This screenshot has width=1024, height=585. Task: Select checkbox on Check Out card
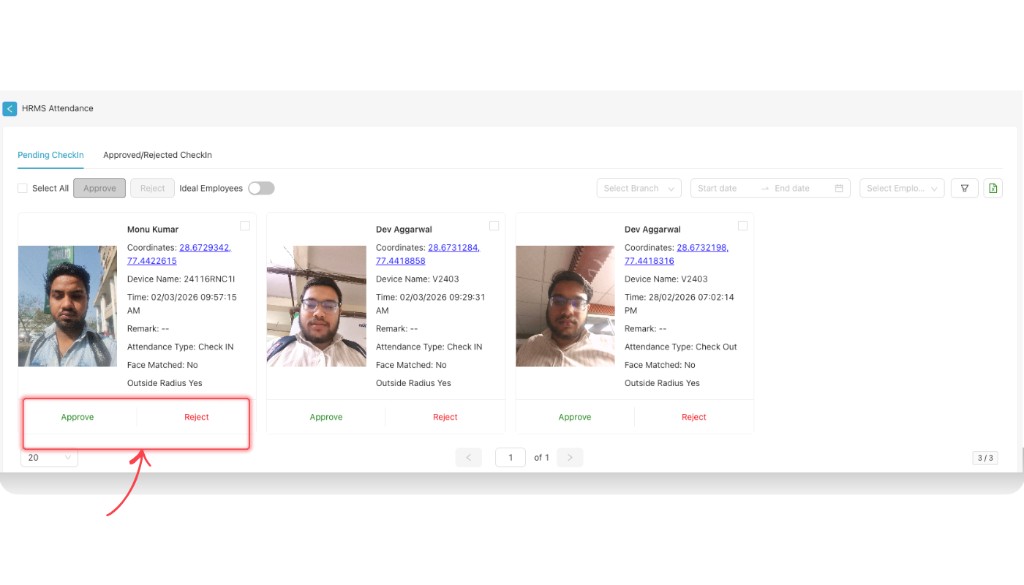742,226
